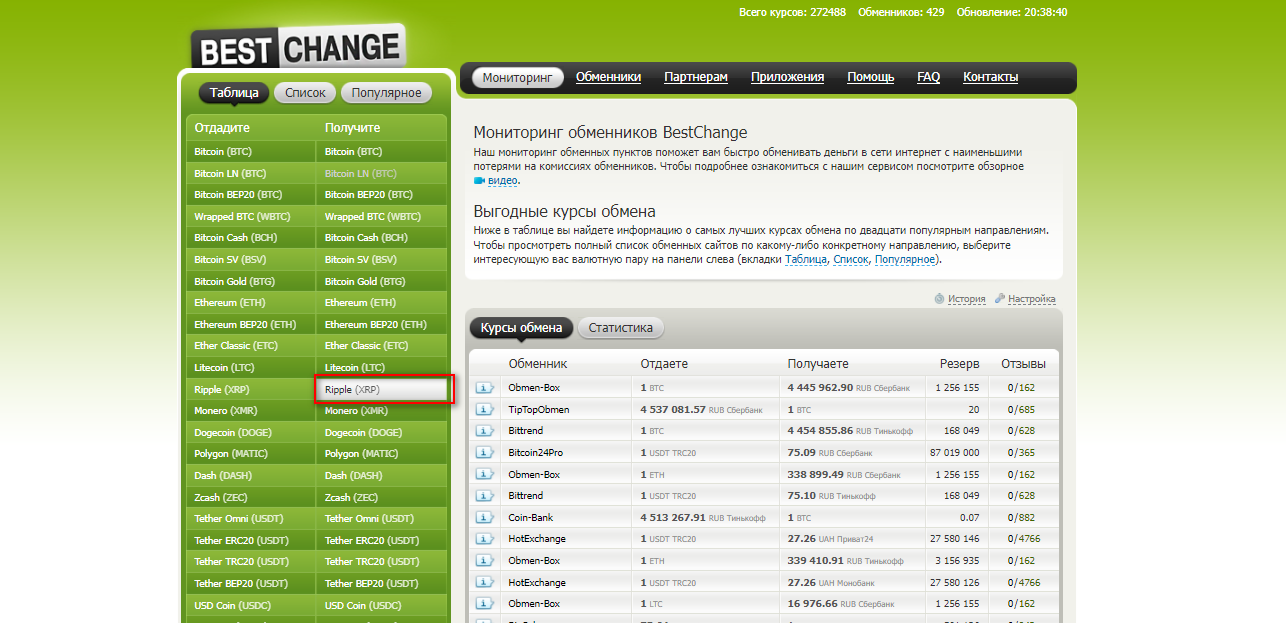Screen dimensions: 1286x623
Task: Switch to the Таблица tab
Action: click(x=234, y=93)
